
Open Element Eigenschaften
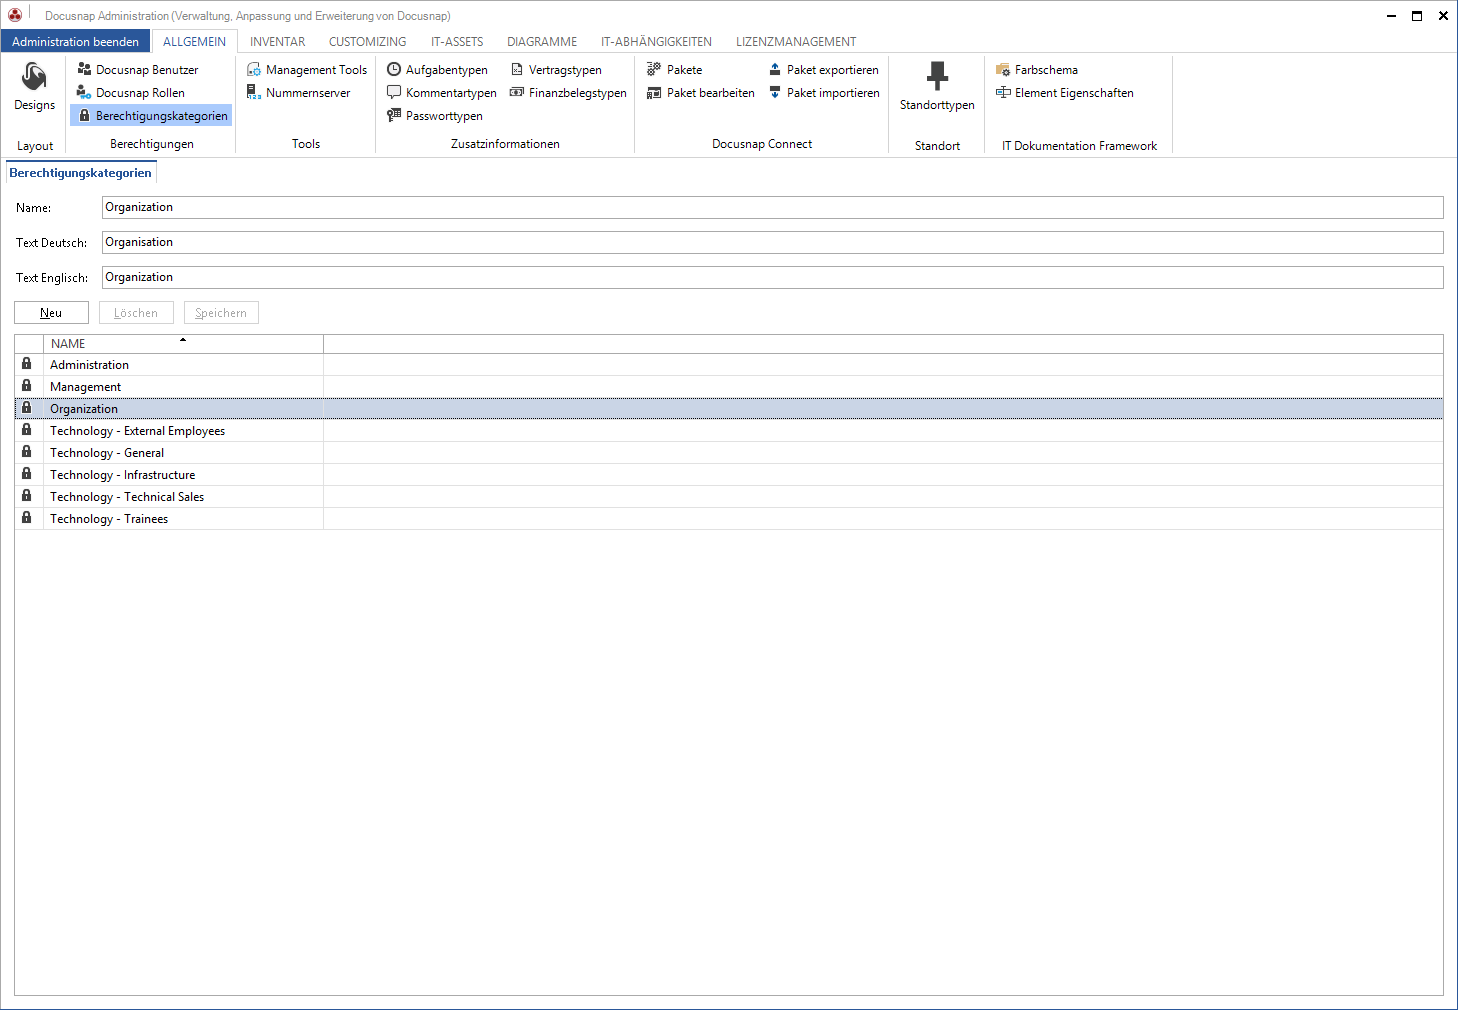click(x=1065, y=93)
